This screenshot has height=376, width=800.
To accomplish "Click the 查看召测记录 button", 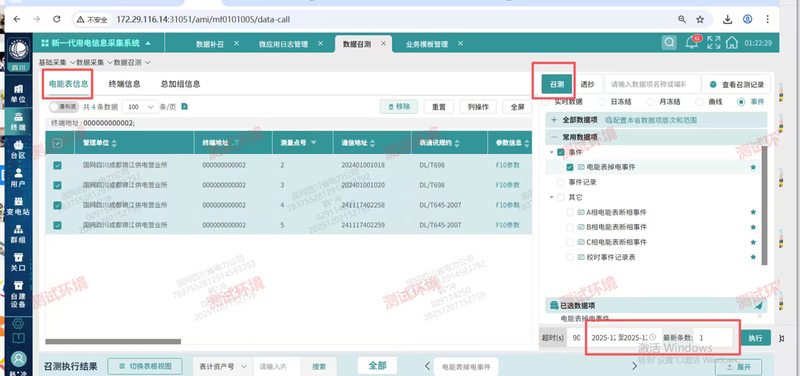I will click(736, 84).
